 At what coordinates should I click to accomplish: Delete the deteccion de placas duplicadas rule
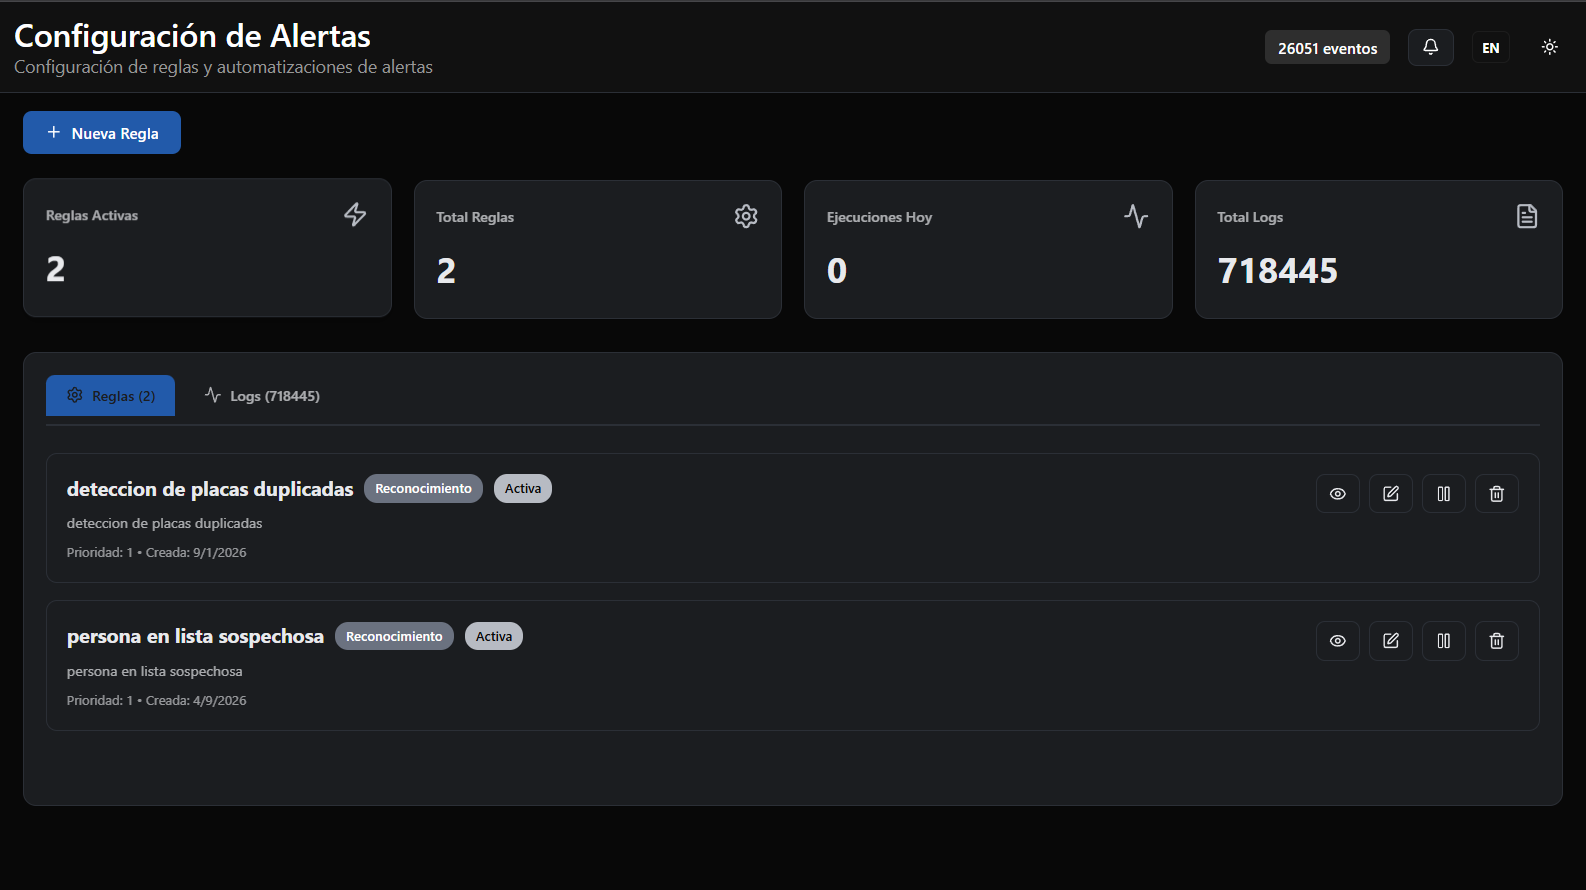[1496, 493]
